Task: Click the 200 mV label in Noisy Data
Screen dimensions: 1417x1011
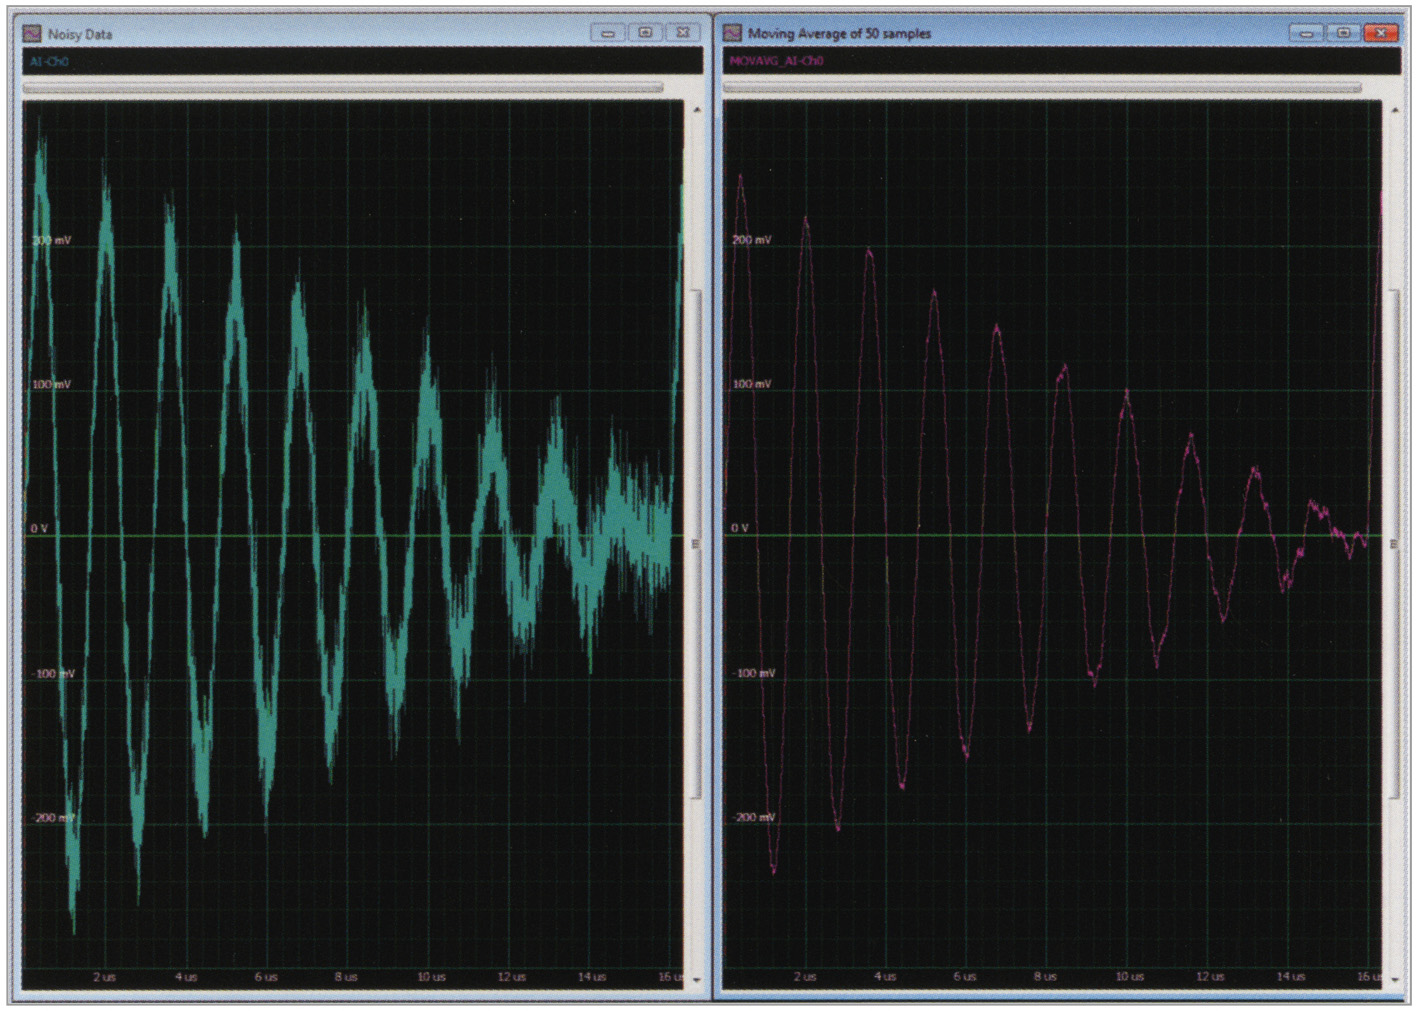Action: (x=52, y=240)
